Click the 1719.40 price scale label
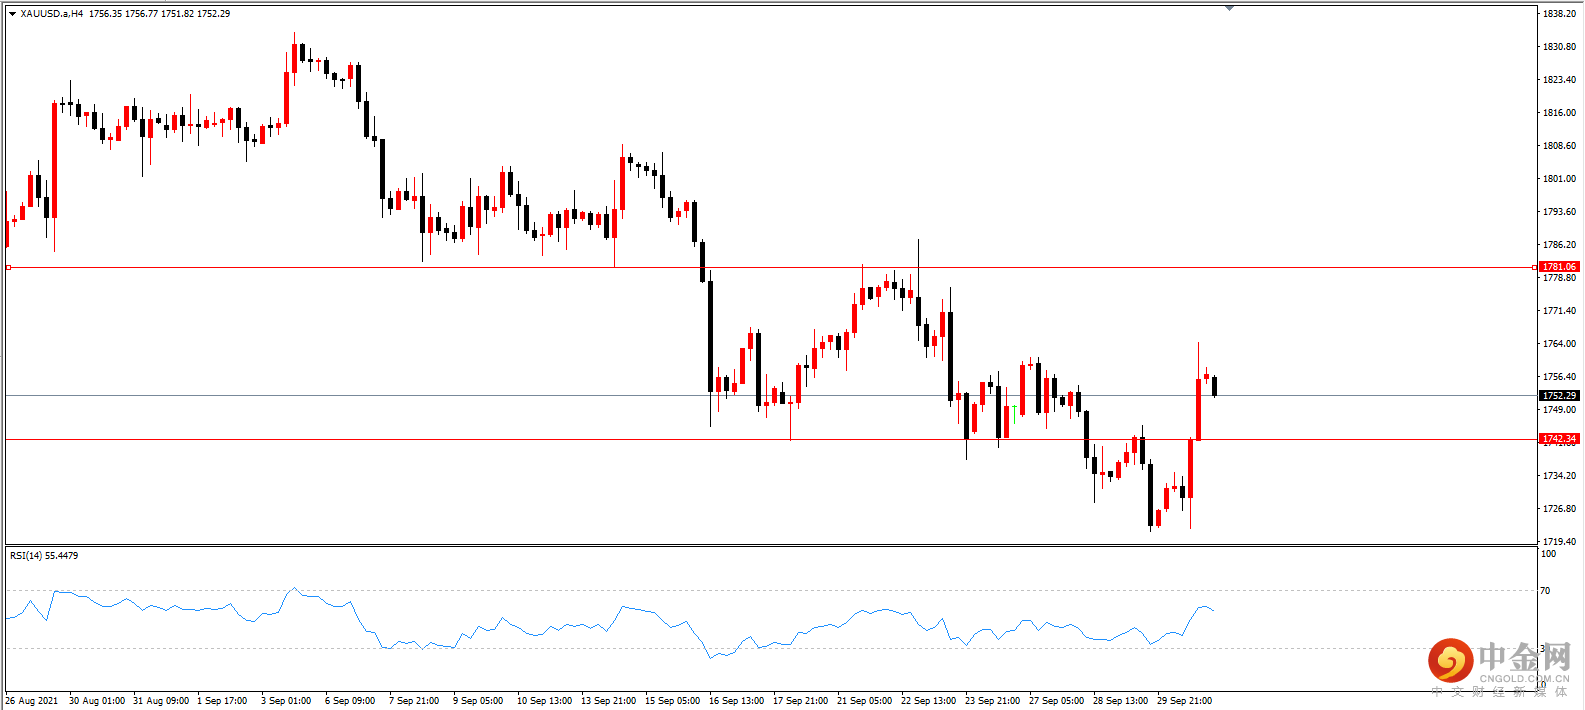This screenshot has height=710, width=1585. pyautogui.click(x=1559, y=542)
